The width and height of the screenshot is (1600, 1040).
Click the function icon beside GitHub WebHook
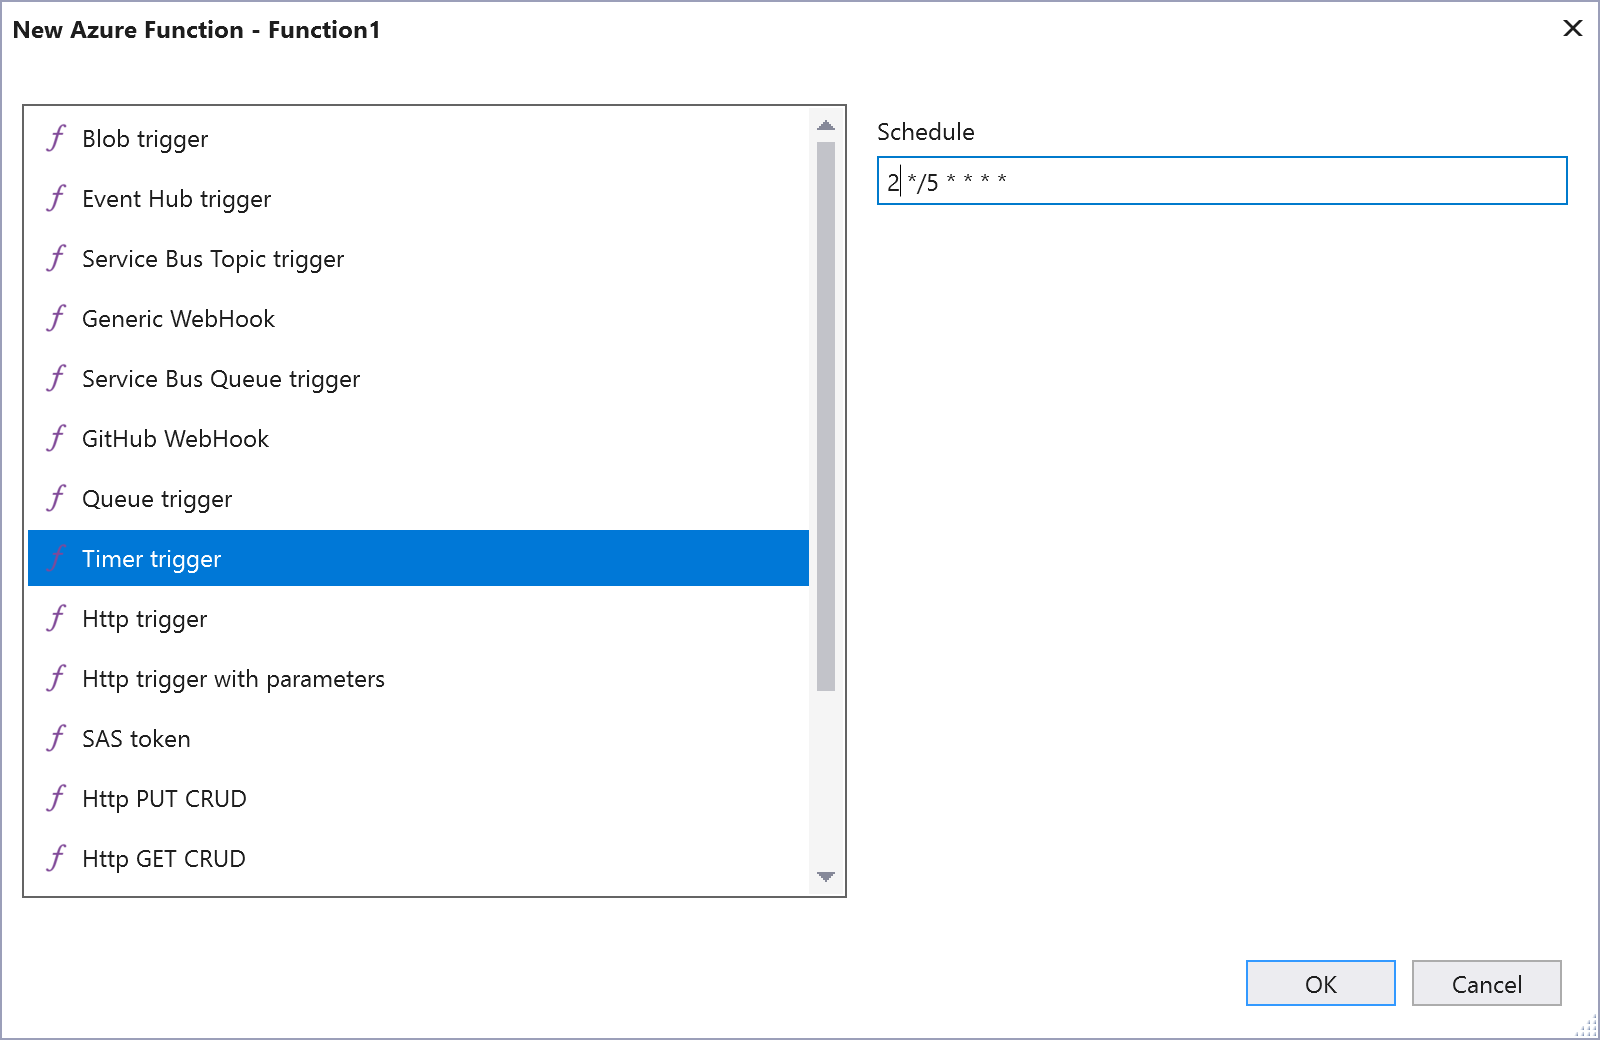tap(57, 438)
